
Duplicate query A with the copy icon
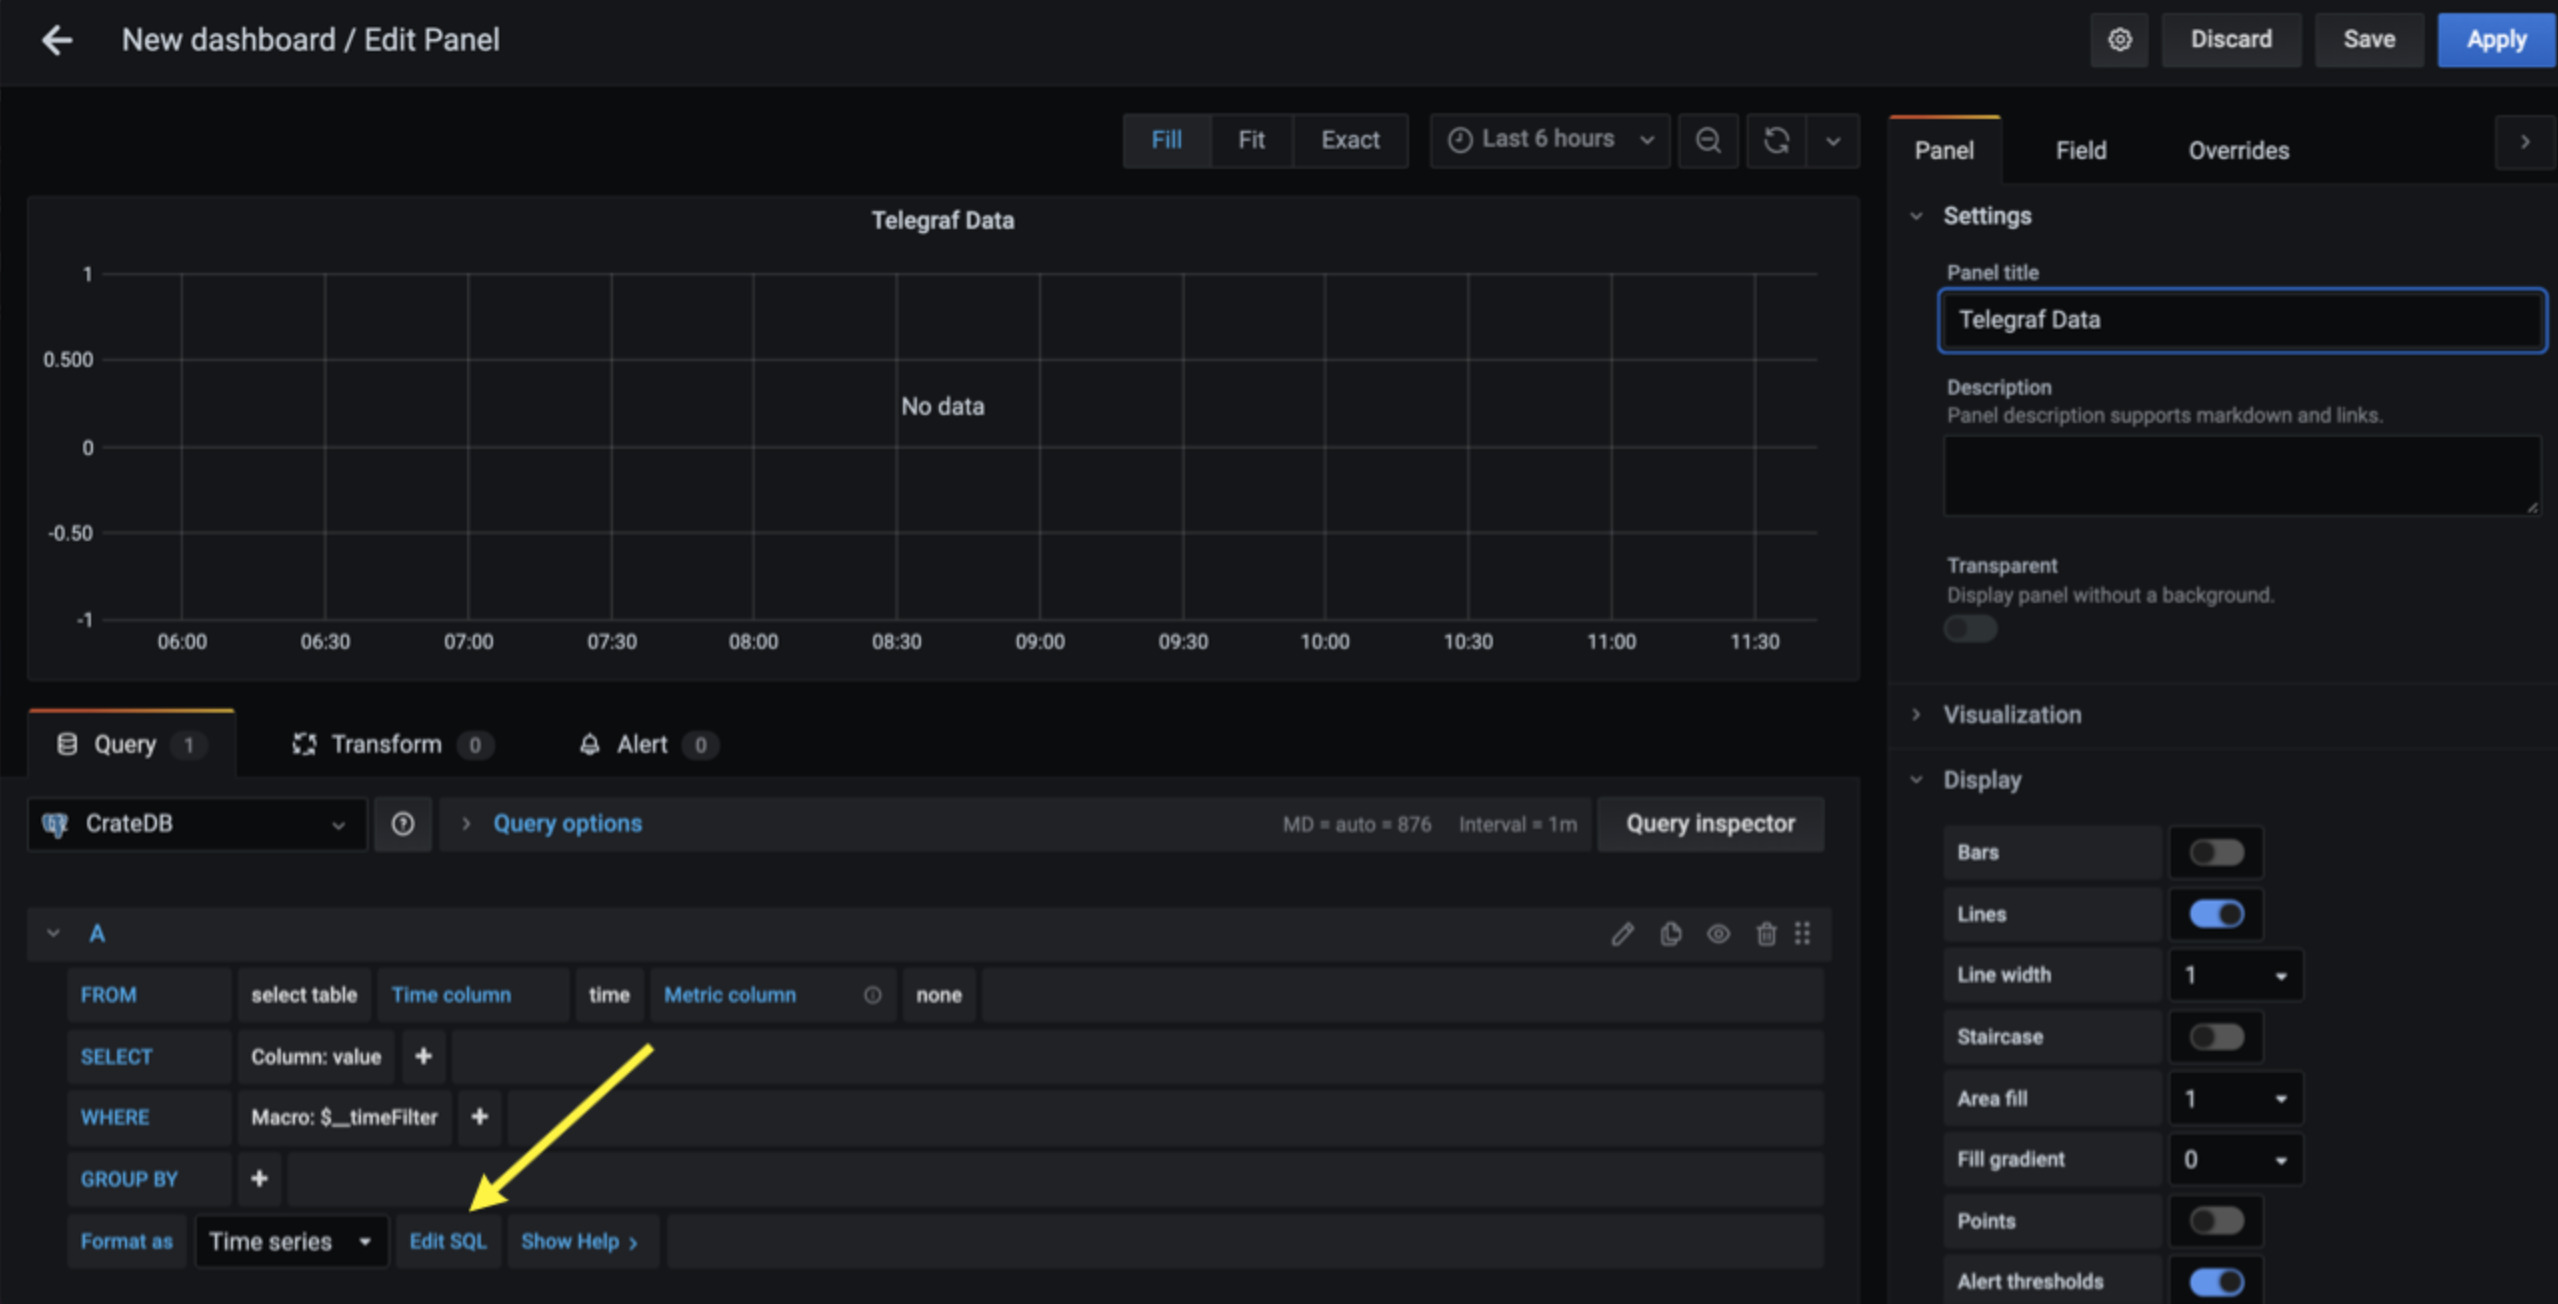tap(1671, 934)
